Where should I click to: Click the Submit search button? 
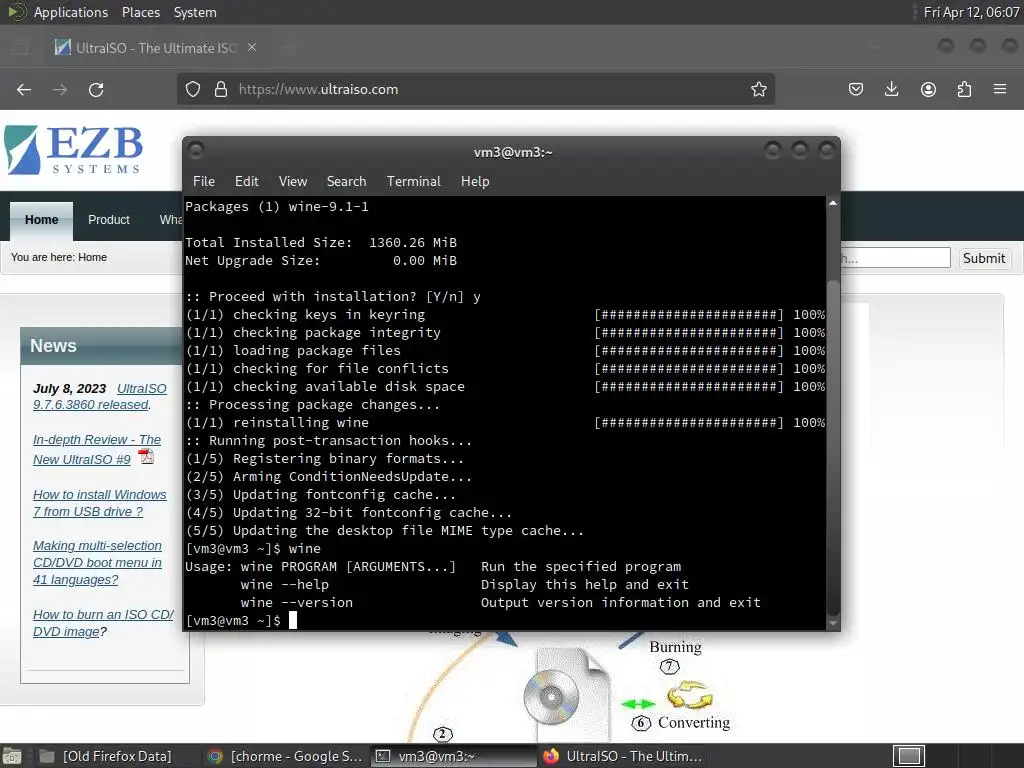coord(984,258)
